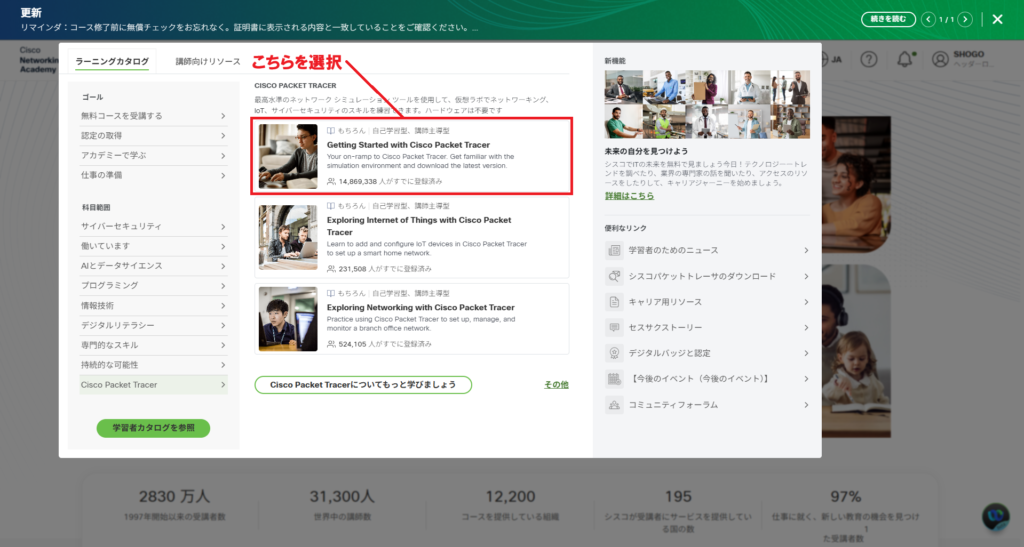Click the people icon beside コミュニティフォーラム
The image size is (1024, 547).
614,405
